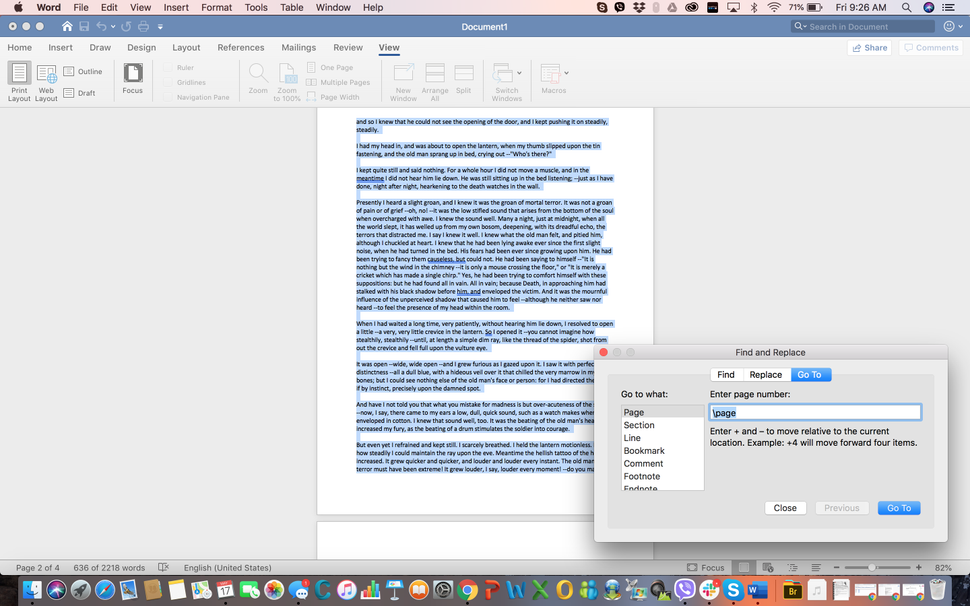The image size is (970, 606).
Task: Switch to Web Layout view
Action: tap(45, 79)
